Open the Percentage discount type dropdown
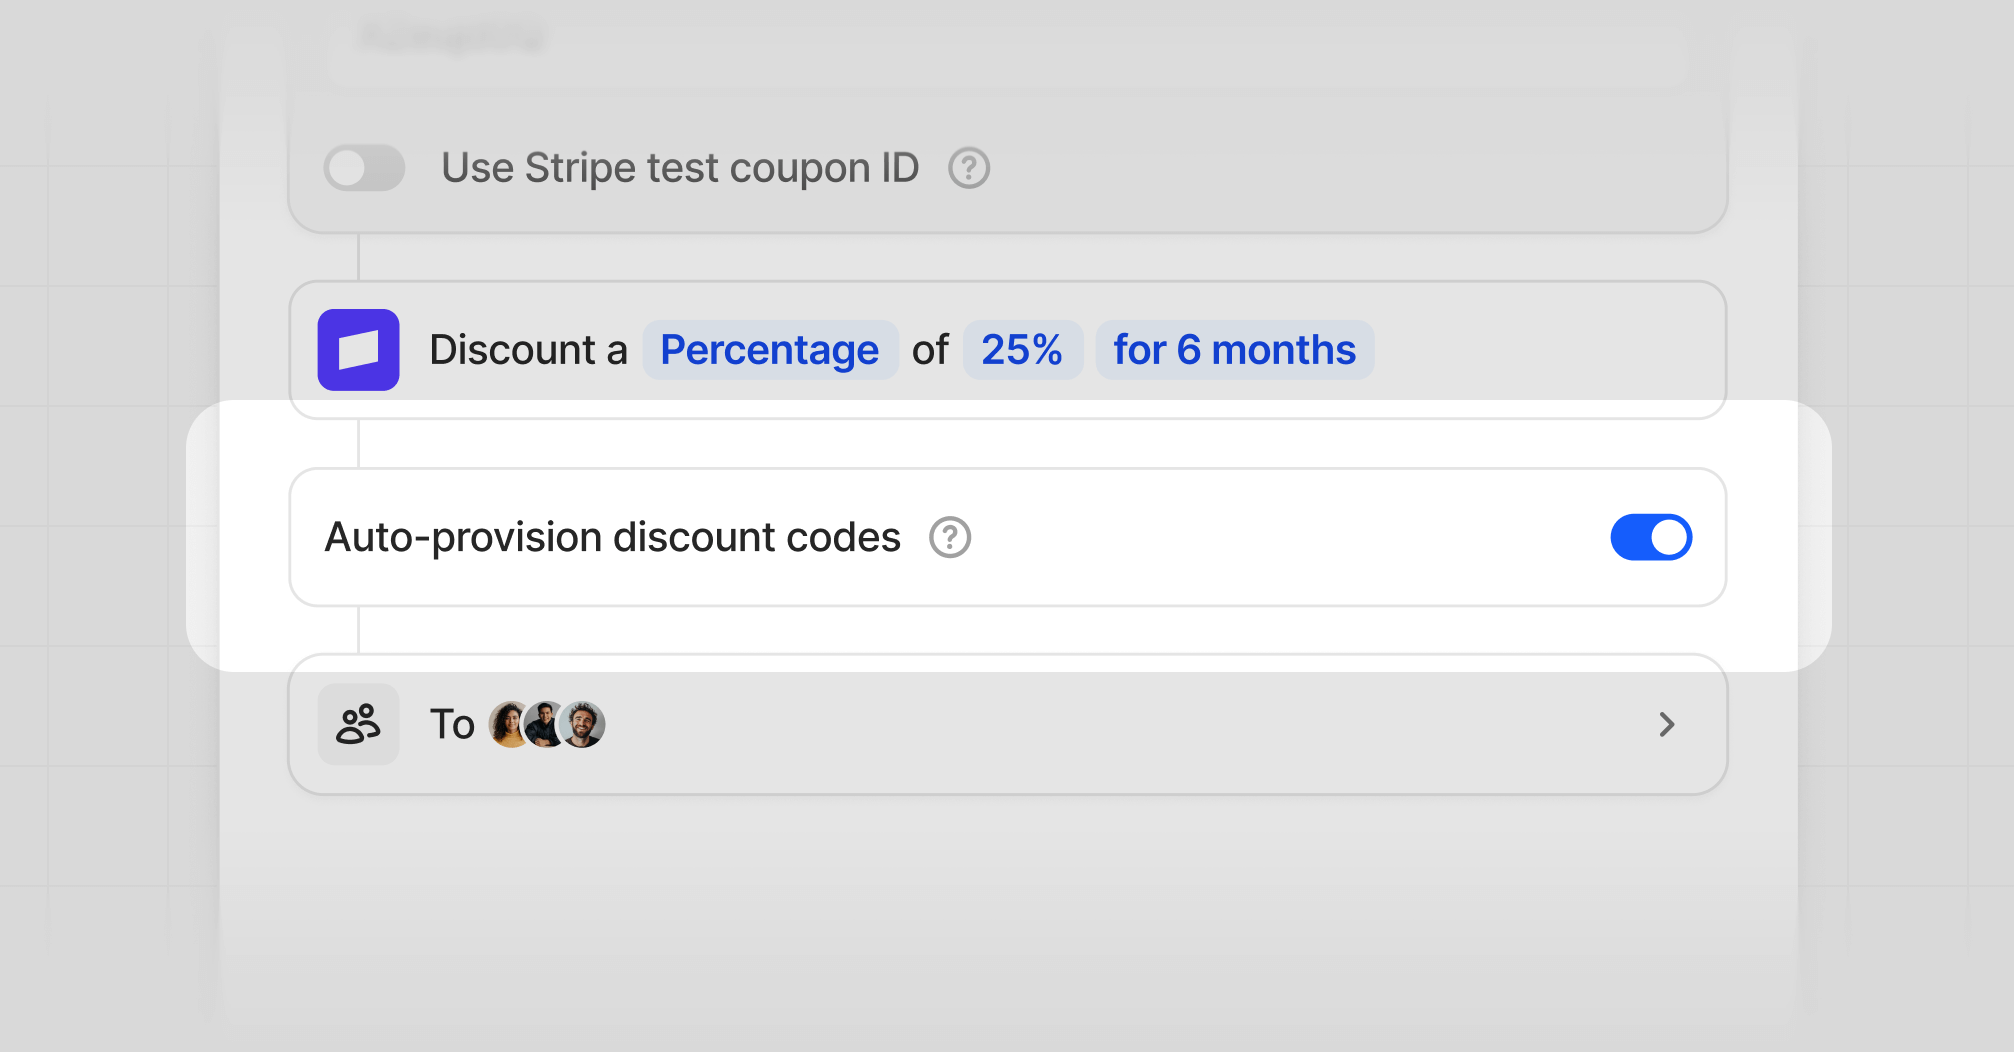Viewport: 2014px width, 1052px height. tap(770, 350)
